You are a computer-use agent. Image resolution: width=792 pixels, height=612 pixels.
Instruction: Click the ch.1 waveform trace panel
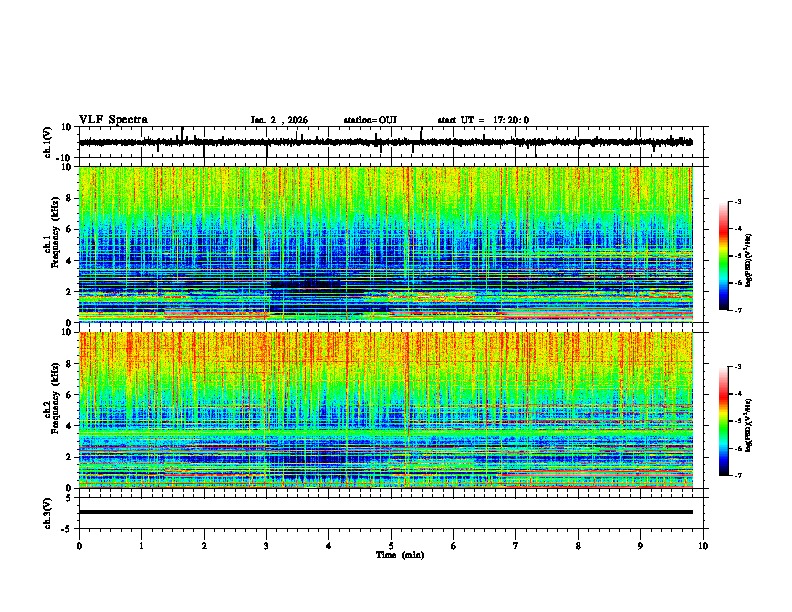[391, 142]
